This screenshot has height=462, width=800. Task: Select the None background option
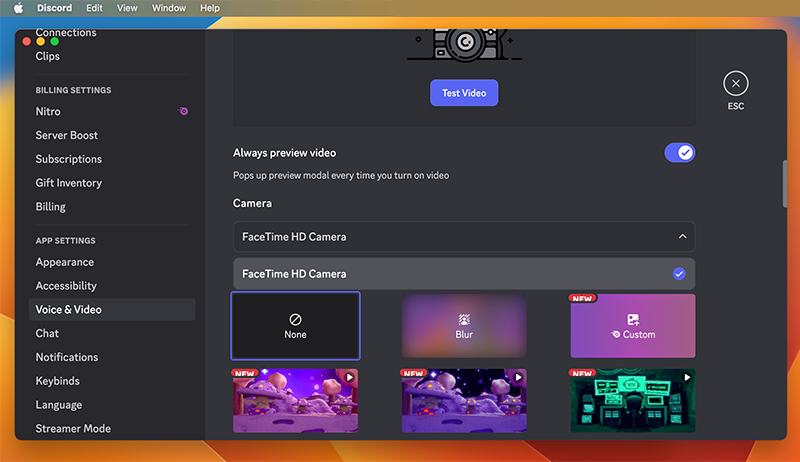tap(295, 325)
